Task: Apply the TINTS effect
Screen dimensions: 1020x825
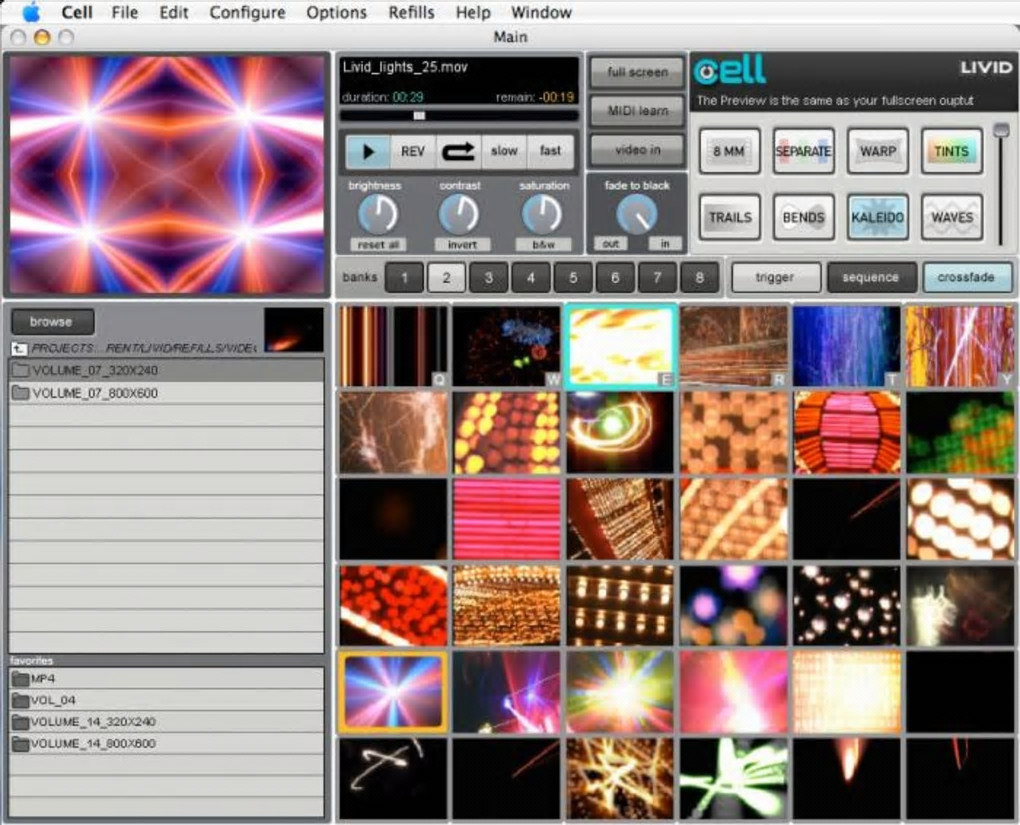Action: [x=951, y=151]
